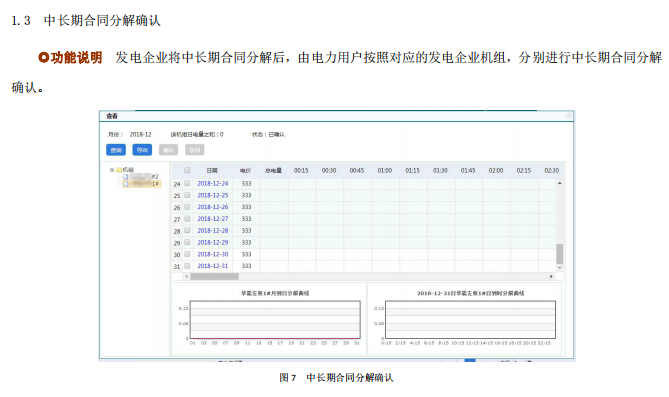Screen dimensions: 669x397
Task: Click the horizontal scrollbar right arrow
Action: pyautogui.click(x=551, y=277)
